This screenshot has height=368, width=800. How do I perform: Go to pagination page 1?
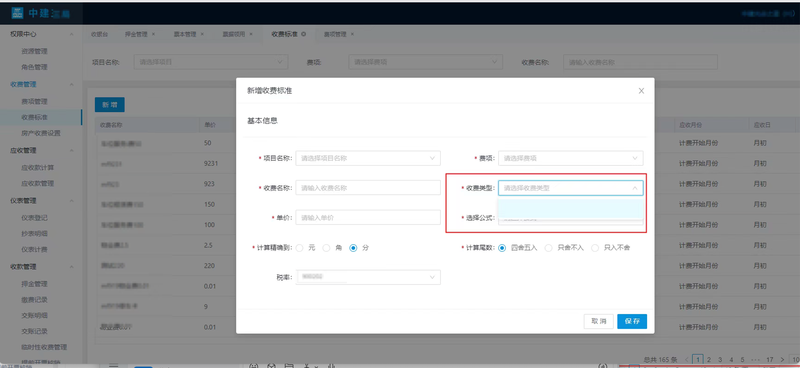697,359
